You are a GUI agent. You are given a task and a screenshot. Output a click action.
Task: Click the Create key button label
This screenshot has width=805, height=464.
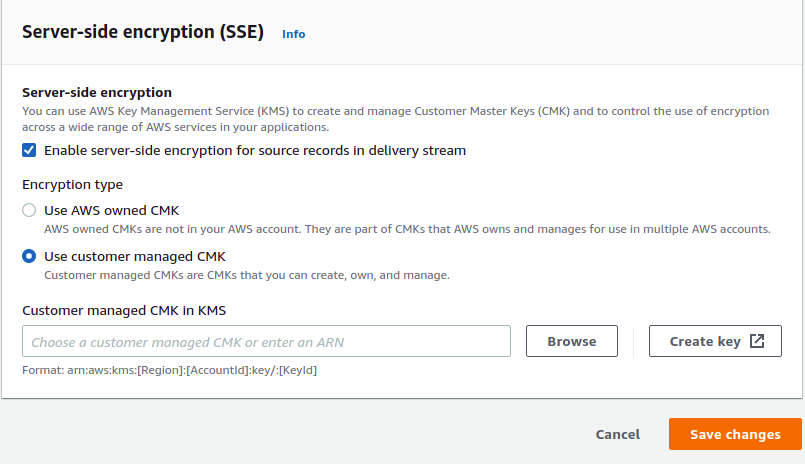(x=705, y=341)
